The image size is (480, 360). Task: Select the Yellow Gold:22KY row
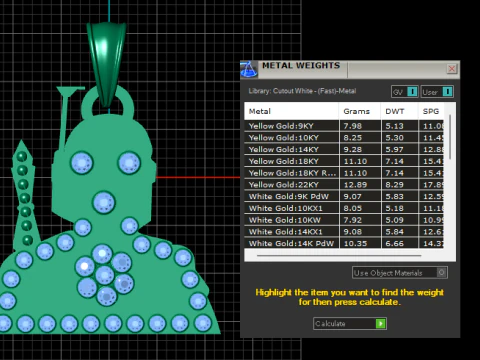pyautogui.click(x=344, y=185)
